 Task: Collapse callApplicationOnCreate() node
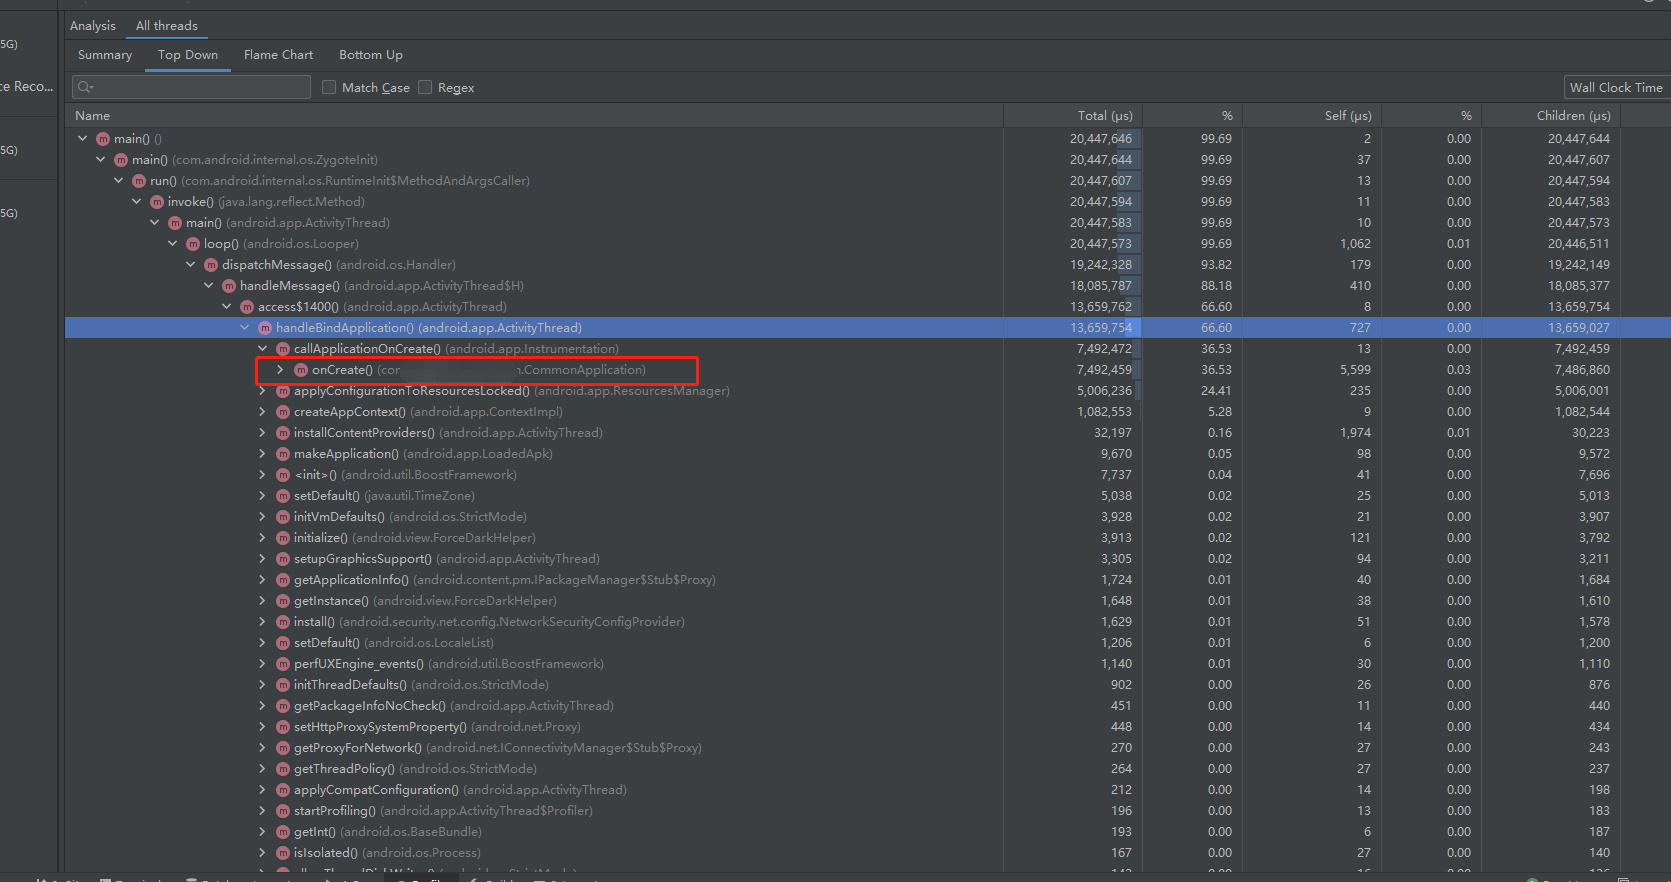point(263,349)
